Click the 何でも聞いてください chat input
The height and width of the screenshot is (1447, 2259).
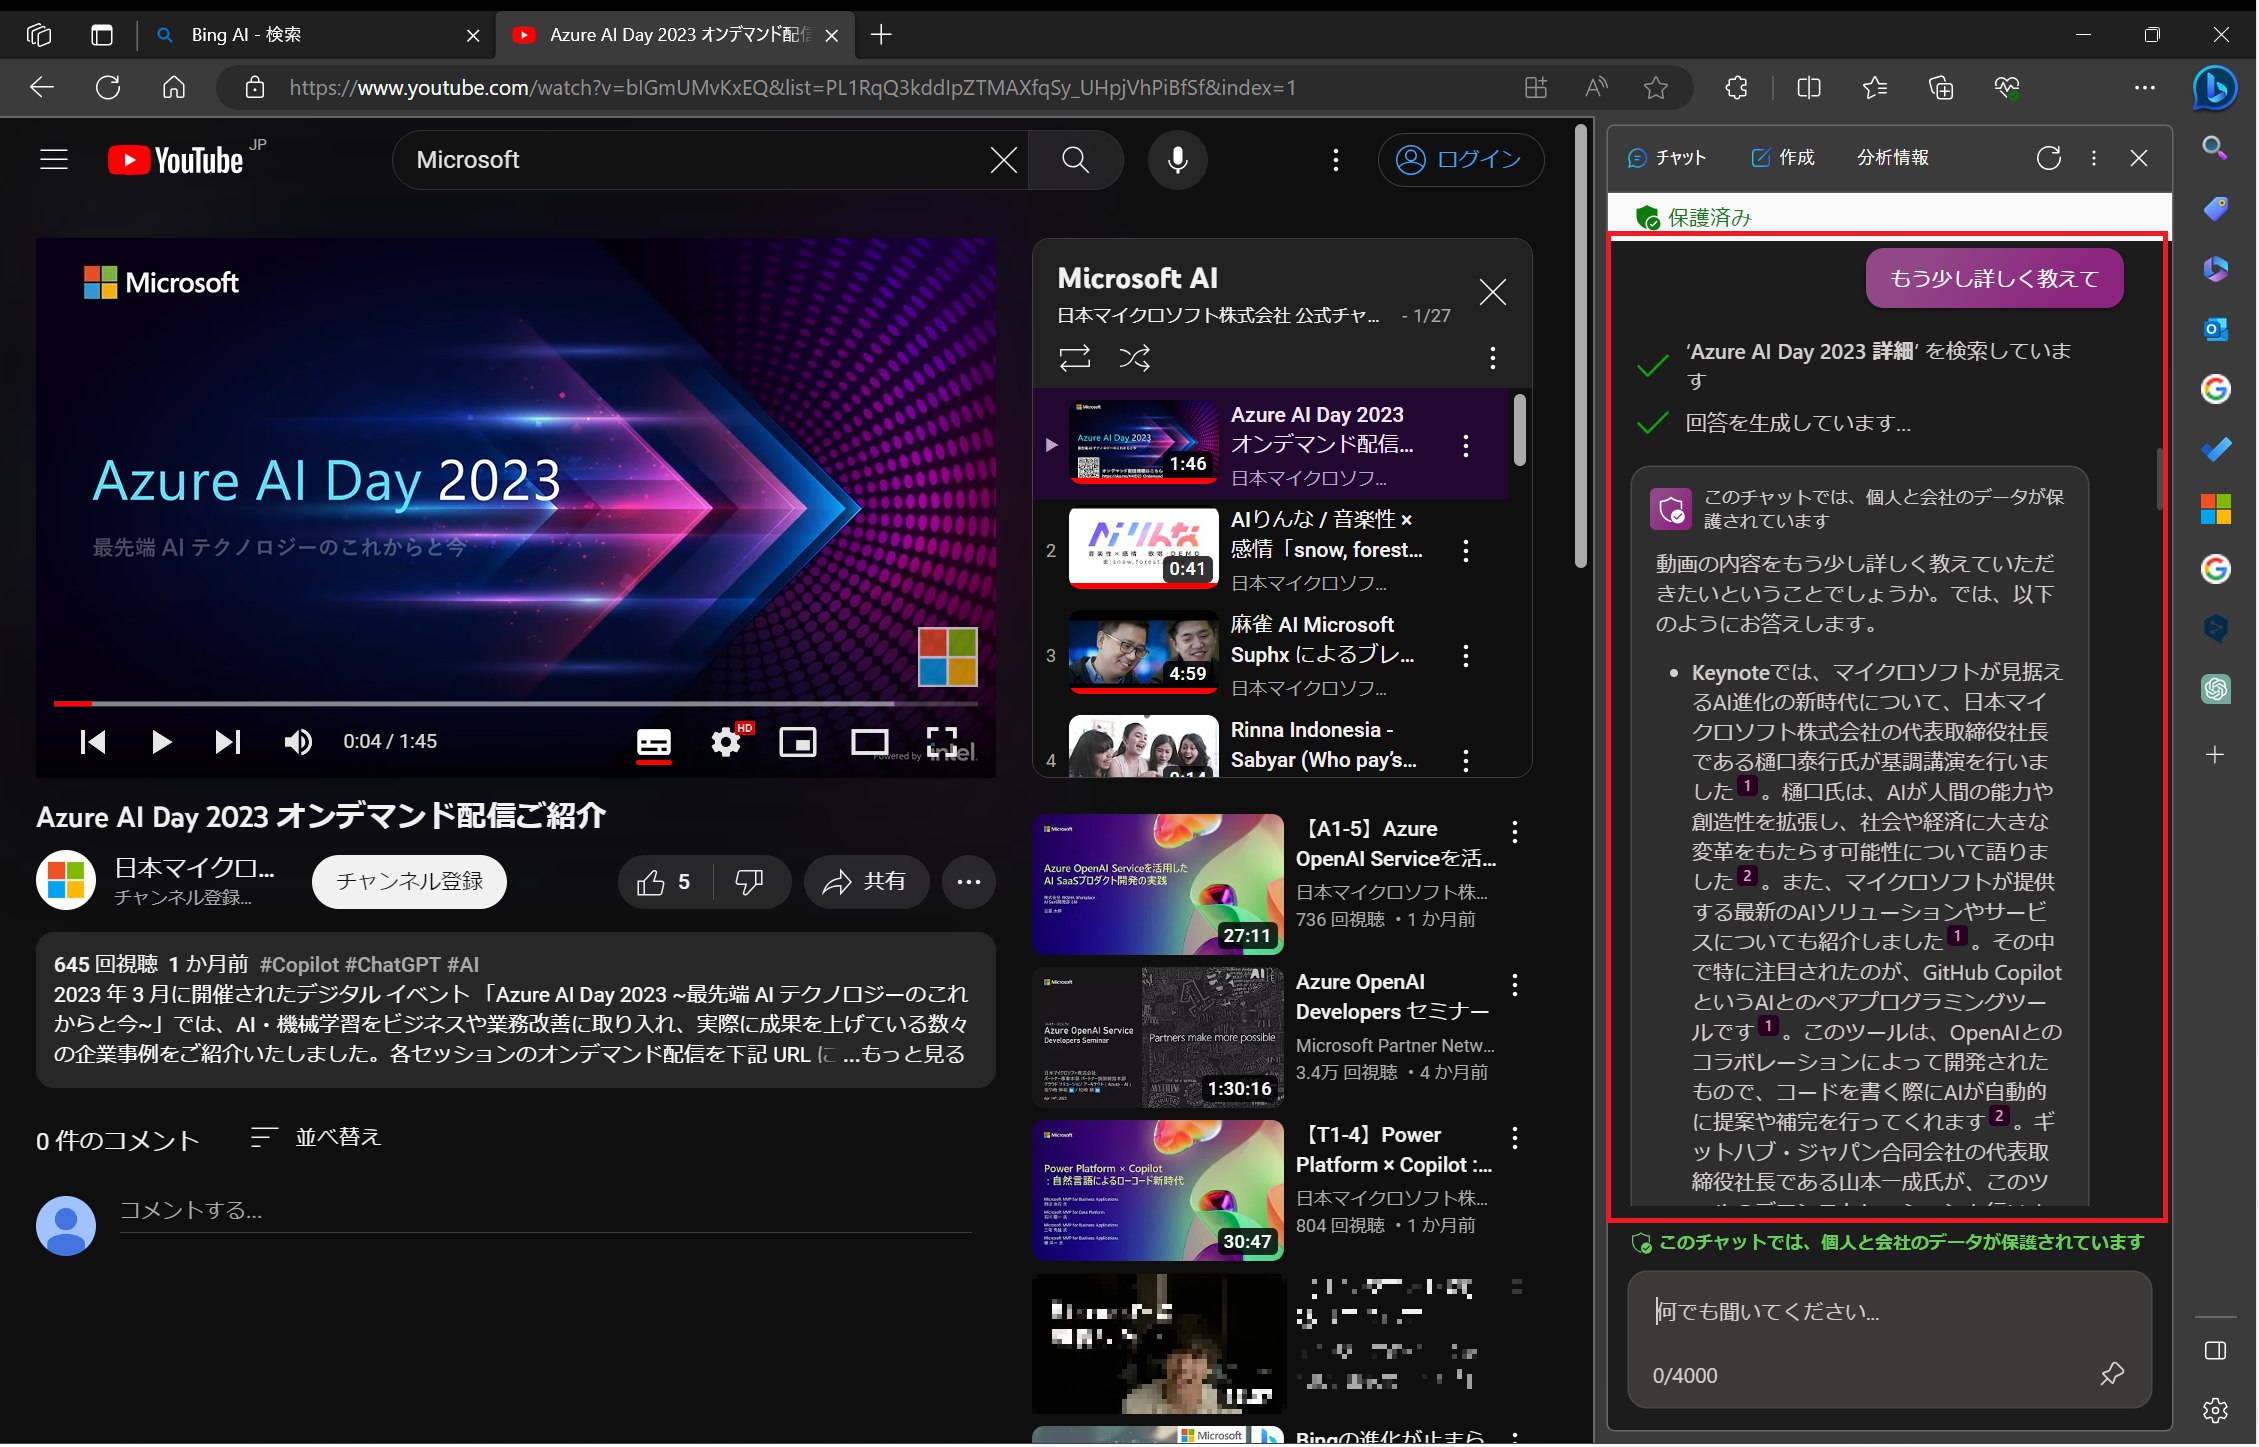point(1888,1312)
